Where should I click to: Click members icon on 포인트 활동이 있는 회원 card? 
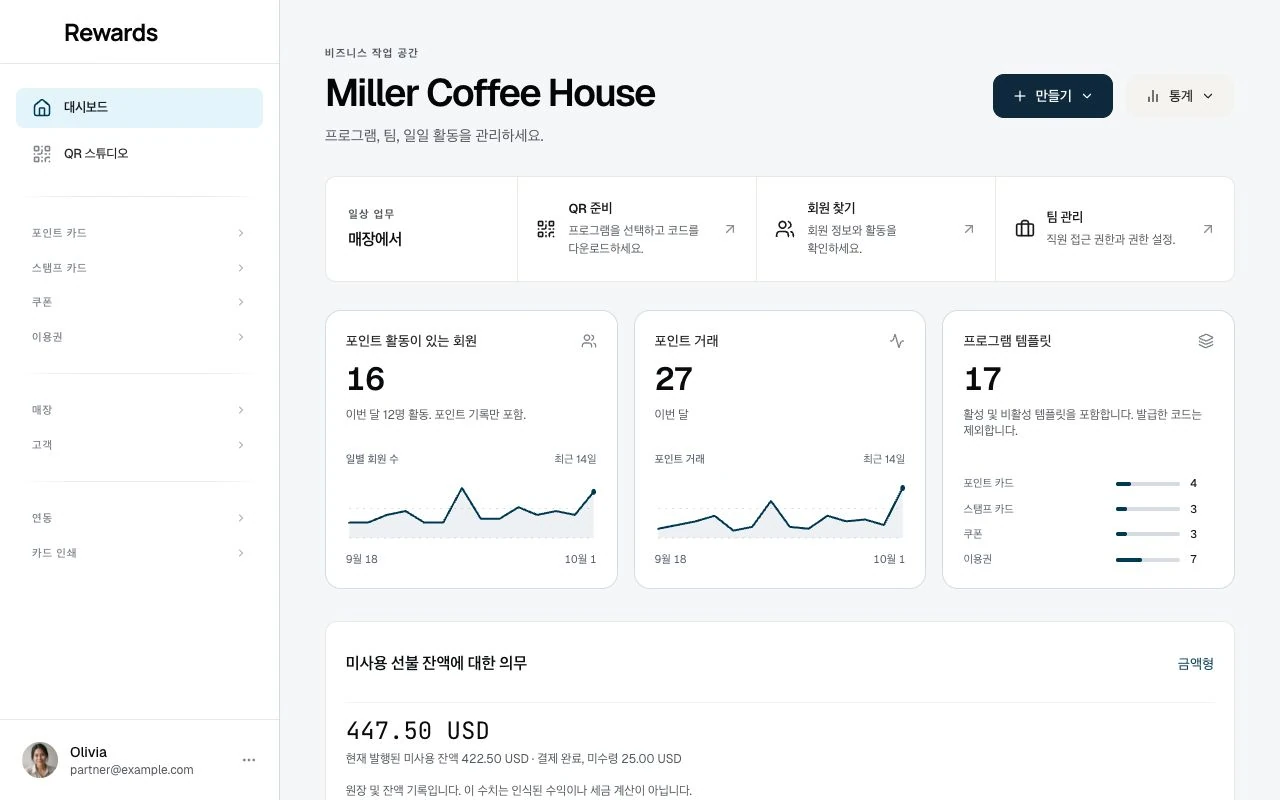click(589, 341)
